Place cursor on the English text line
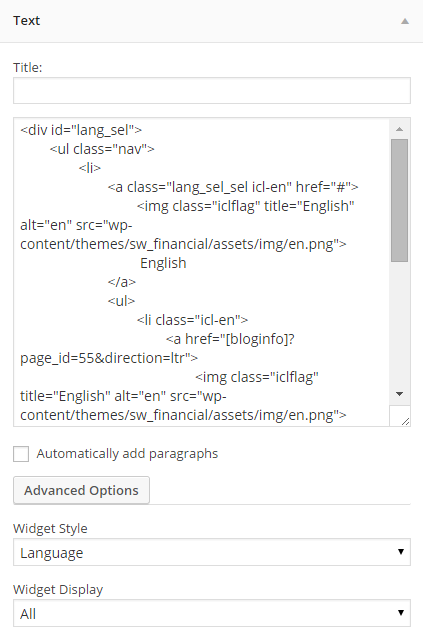423x640 pixels. 163,263
